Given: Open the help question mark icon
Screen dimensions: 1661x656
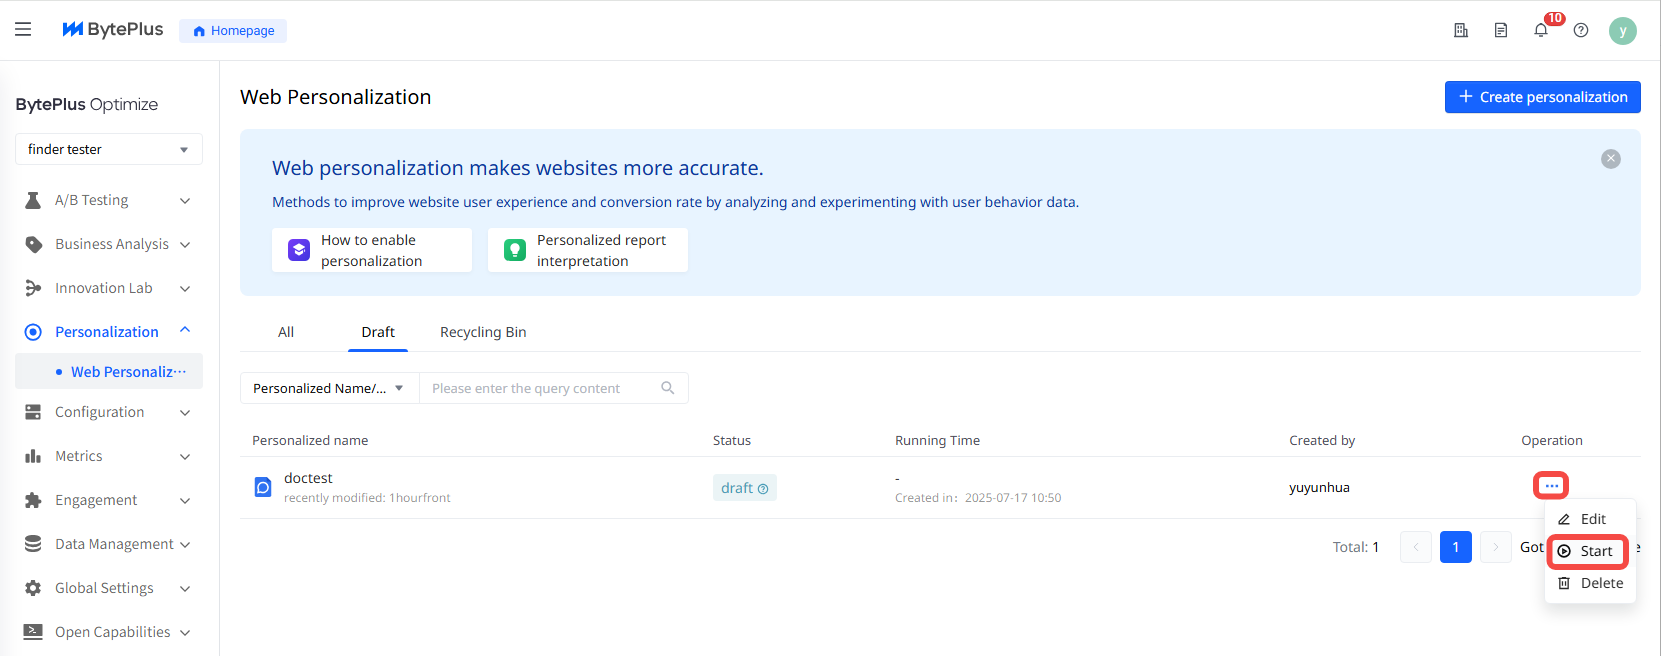Looking at the screenshot, I should (1581, 30).
